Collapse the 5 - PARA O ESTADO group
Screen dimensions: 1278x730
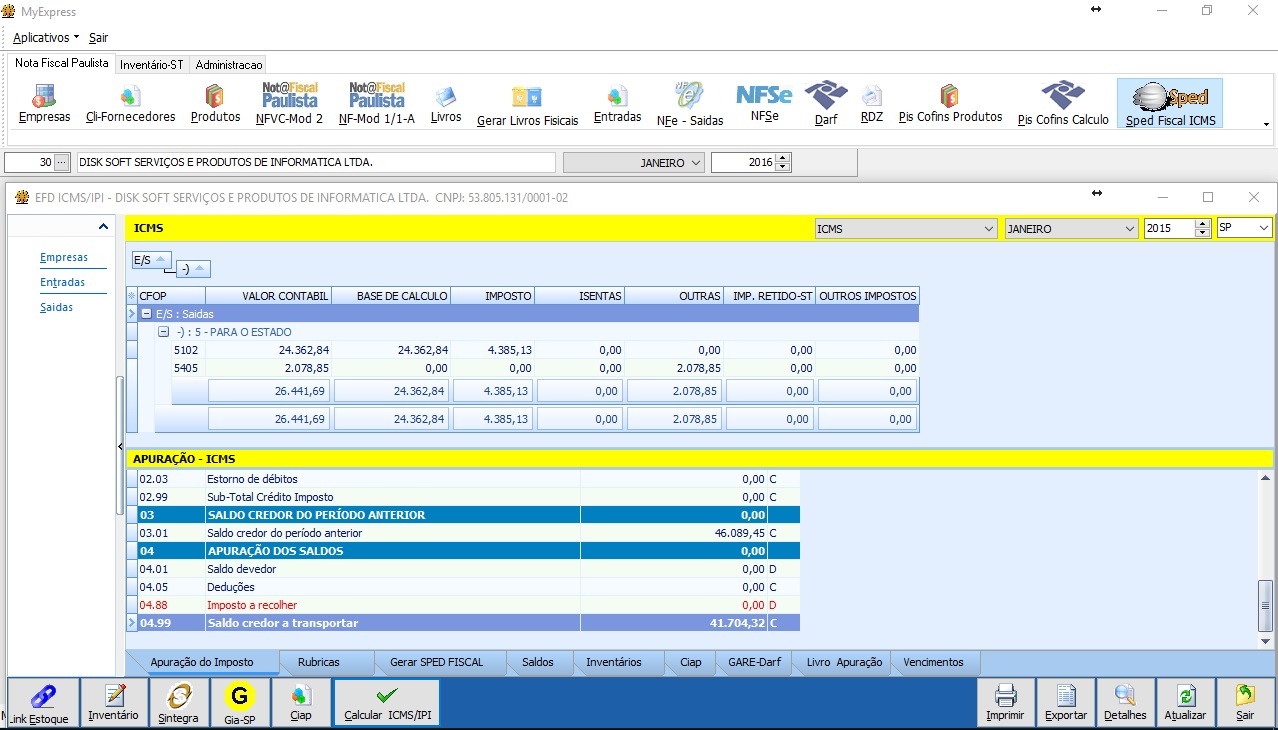(x=164, y=332)
